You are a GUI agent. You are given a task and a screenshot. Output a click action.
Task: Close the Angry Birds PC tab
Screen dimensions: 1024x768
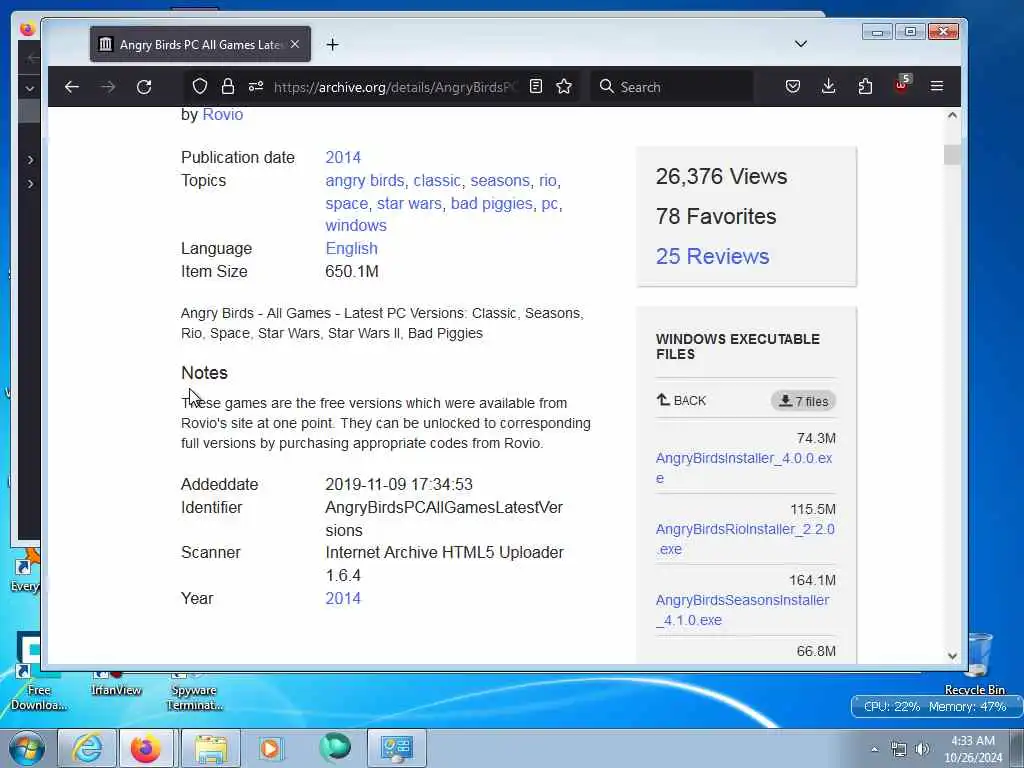point(295,44)
